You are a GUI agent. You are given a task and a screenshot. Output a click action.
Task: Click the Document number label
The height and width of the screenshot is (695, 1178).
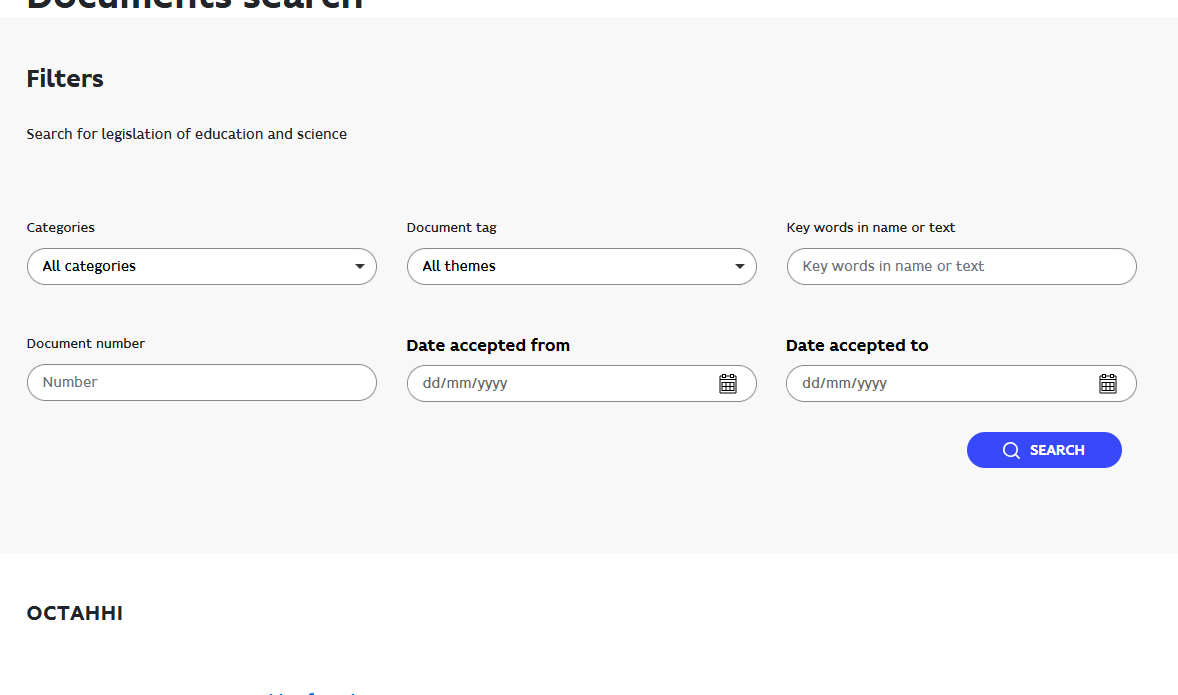click(x=86, y=344)
